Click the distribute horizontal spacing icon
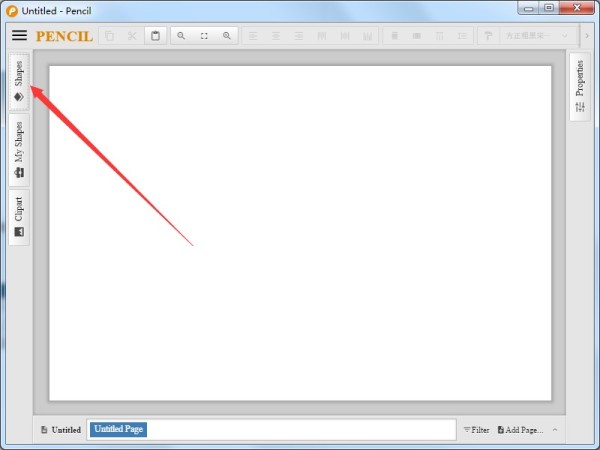This screenshot has height=450, width=600. [440, 36]
